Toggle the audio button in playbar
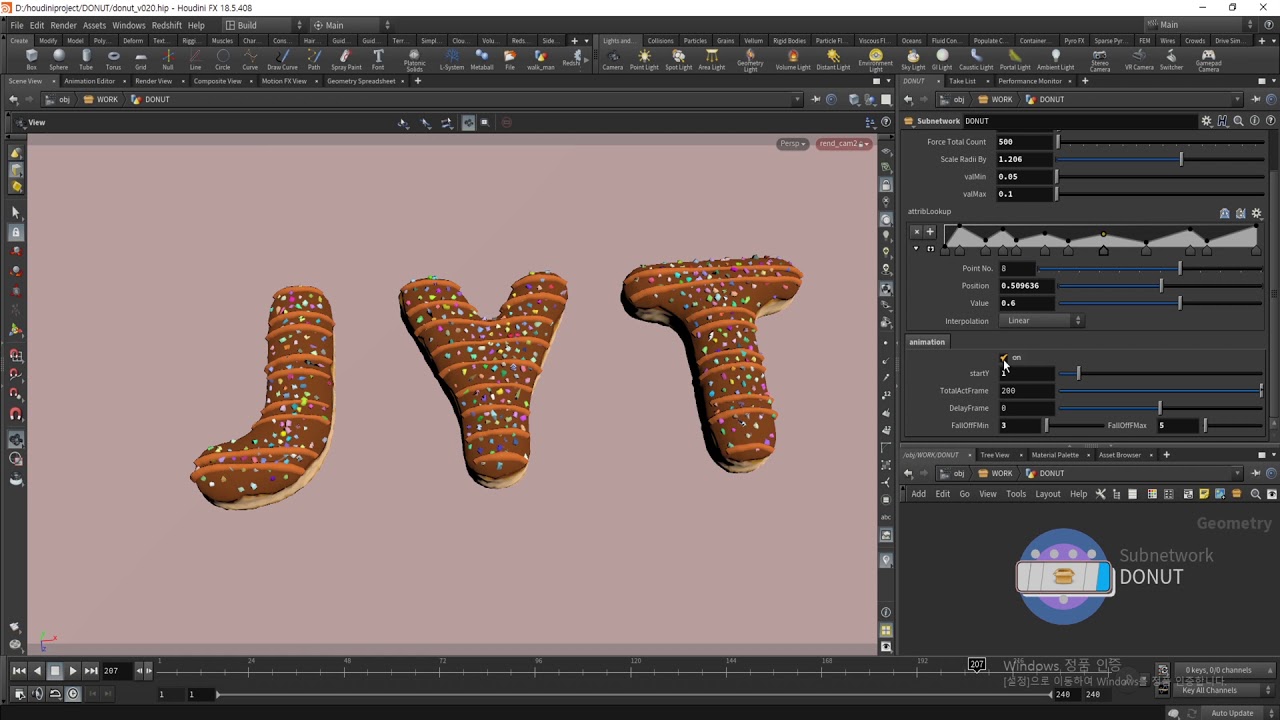 [38, 694]
